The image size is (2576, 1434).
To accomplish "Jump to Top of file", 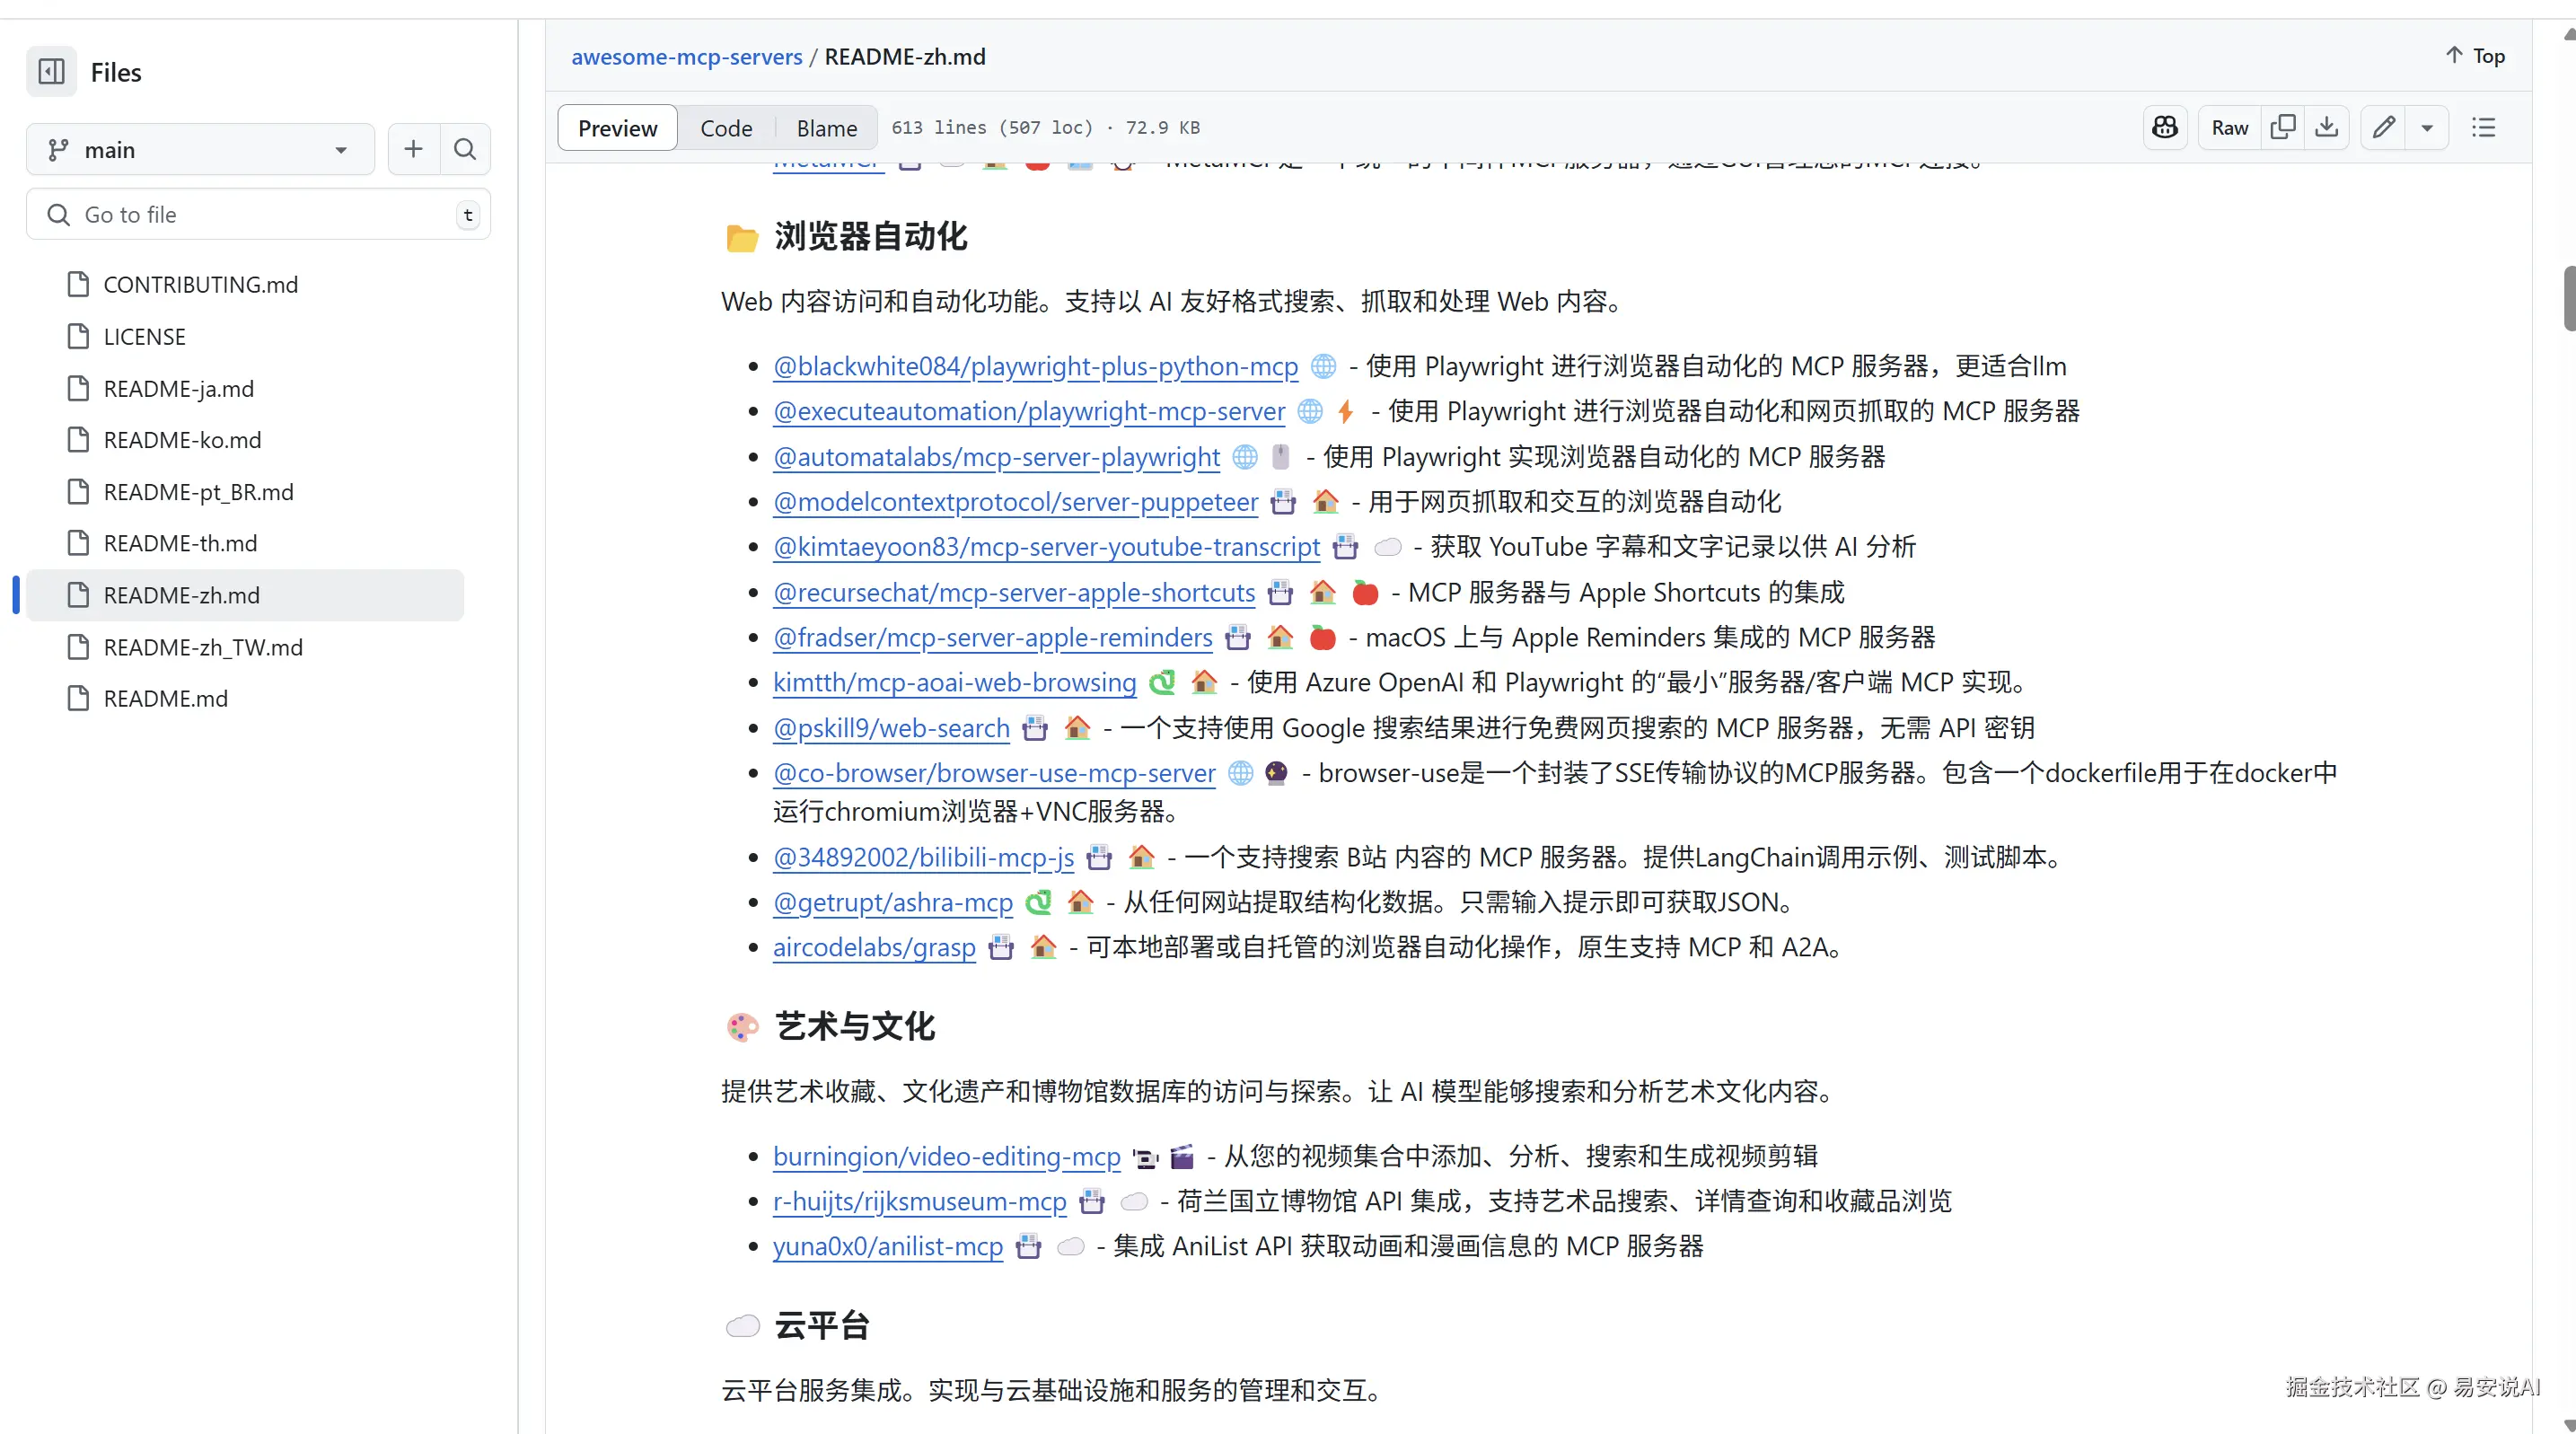I will pyautogui.click(x=2475, y=56).
